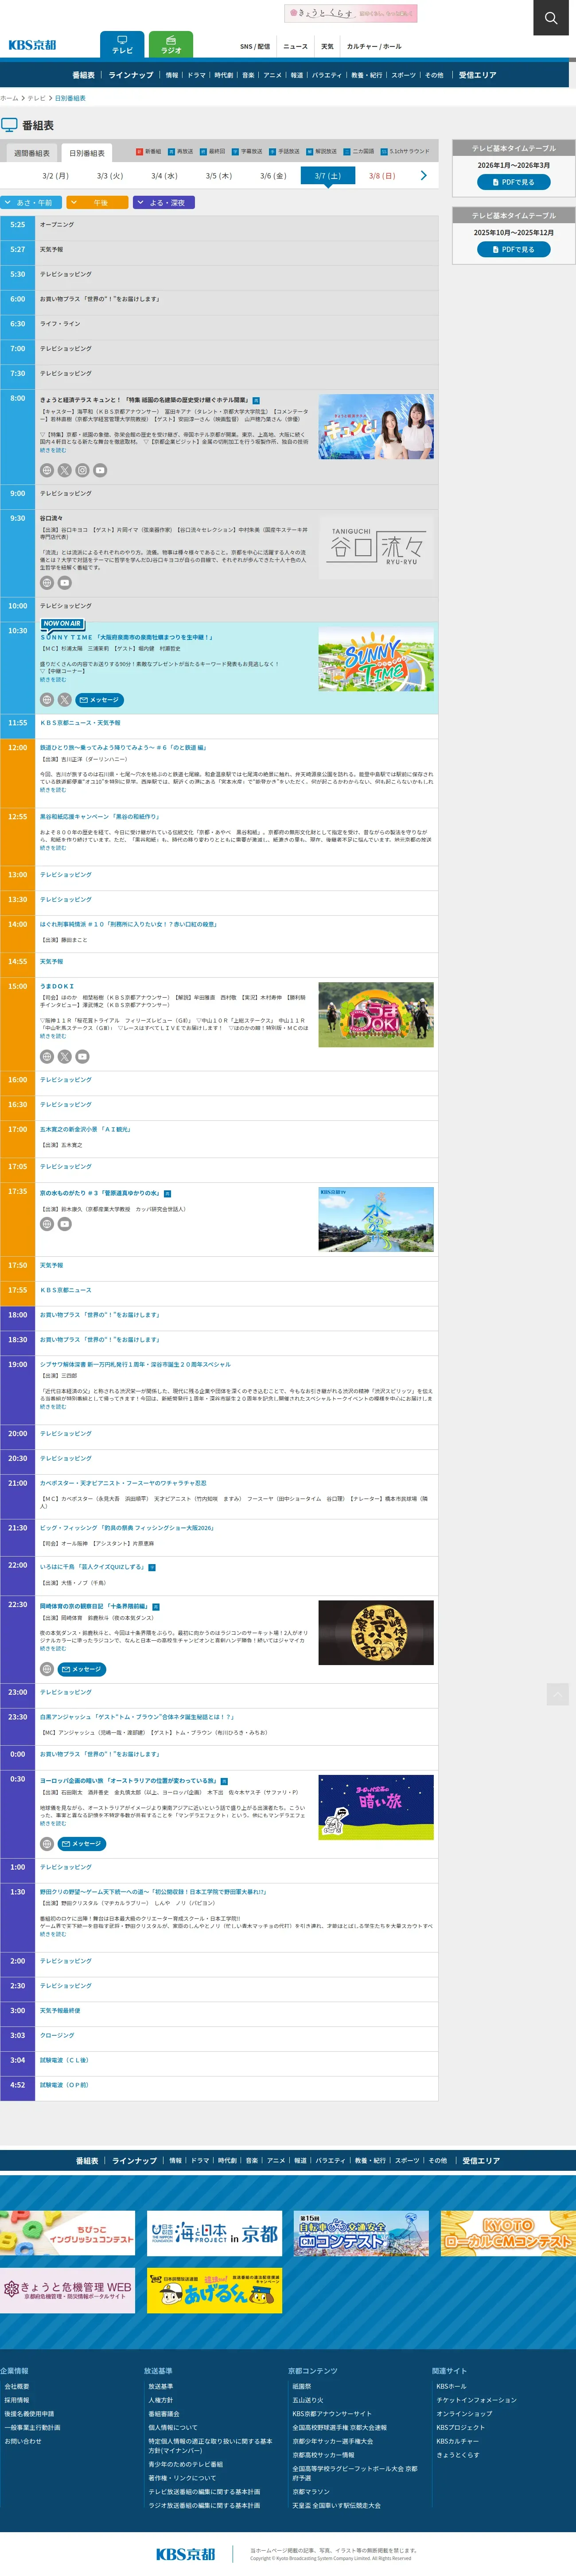Click the KBS京都 logo in the header

(32, 45)
